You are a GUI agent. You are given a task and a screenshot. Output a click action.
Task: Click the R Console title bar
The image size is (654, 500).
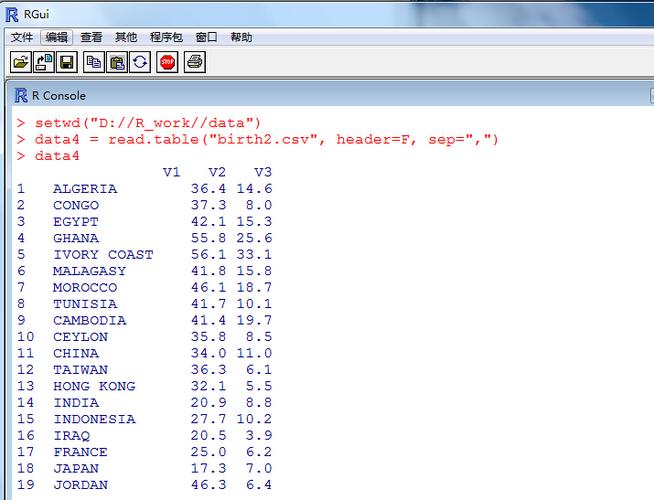click(330, 95)
